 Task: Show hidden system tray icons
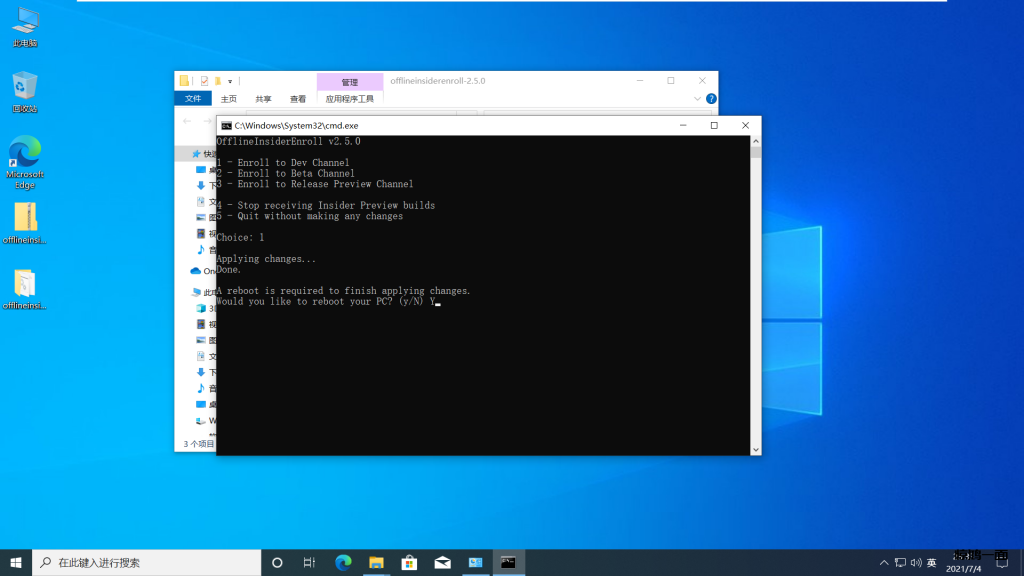[884, 562]
